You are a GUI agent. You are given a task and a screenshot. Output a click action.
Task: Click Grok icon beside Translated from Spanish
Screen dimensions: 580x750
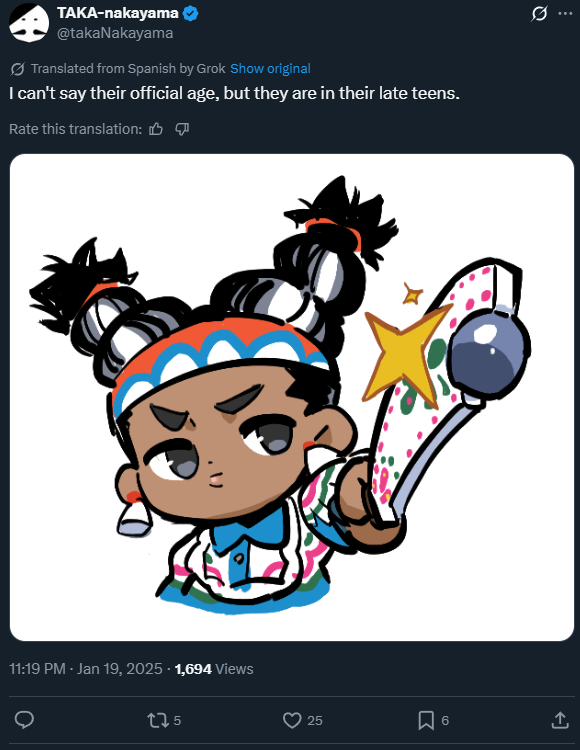17,69
